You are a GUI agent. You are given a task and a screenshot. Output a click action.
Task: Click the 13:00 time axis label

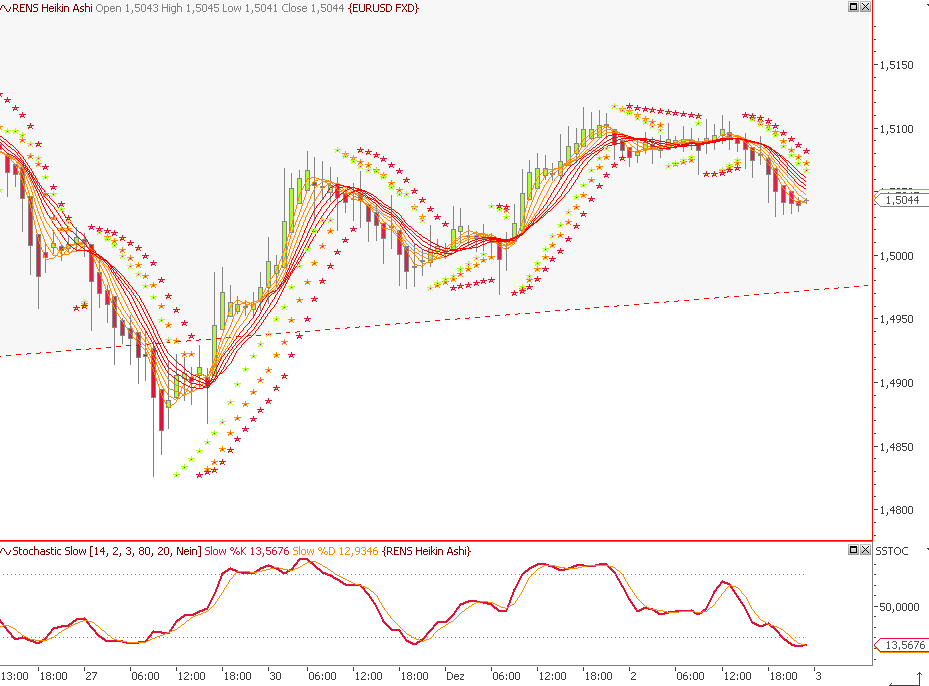coord(15,676)
